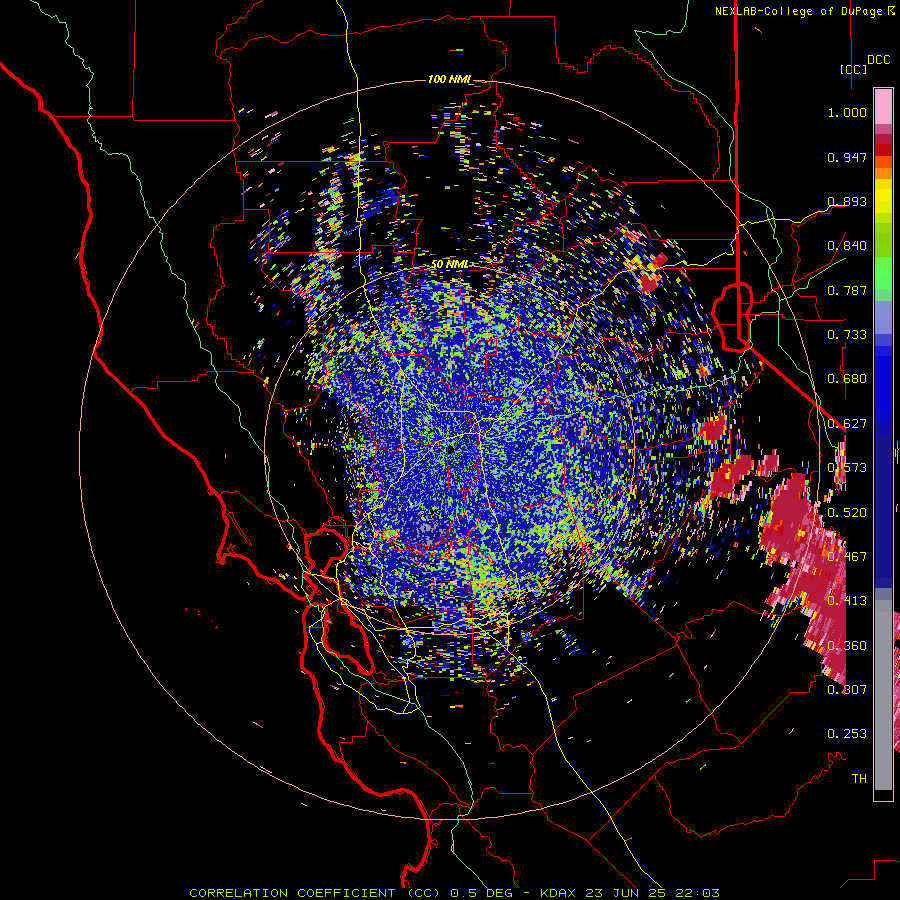Click the KDAX station ID in the caption
The width and height of the screenshot is (900, 900).
click(560, 893)
